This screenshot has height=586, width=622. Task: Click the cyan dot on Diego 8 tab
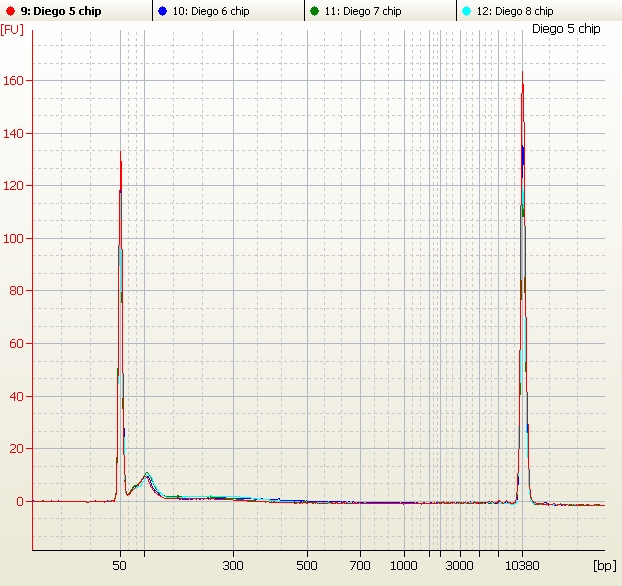[x=467, y=11]
